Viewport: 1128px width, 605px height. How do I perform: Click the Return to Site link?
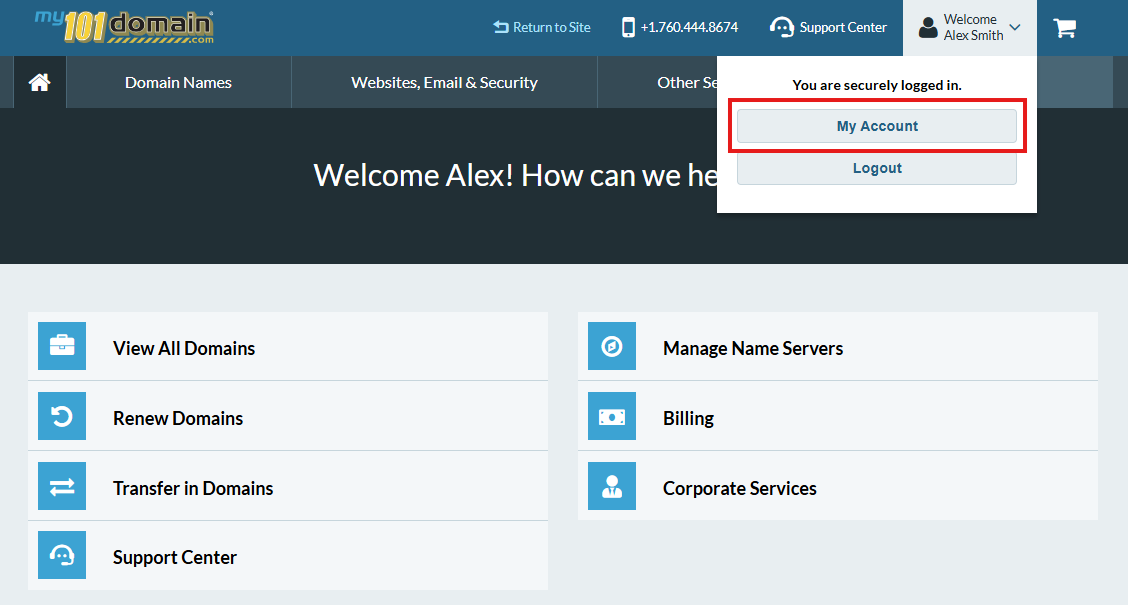coord(541,28)
